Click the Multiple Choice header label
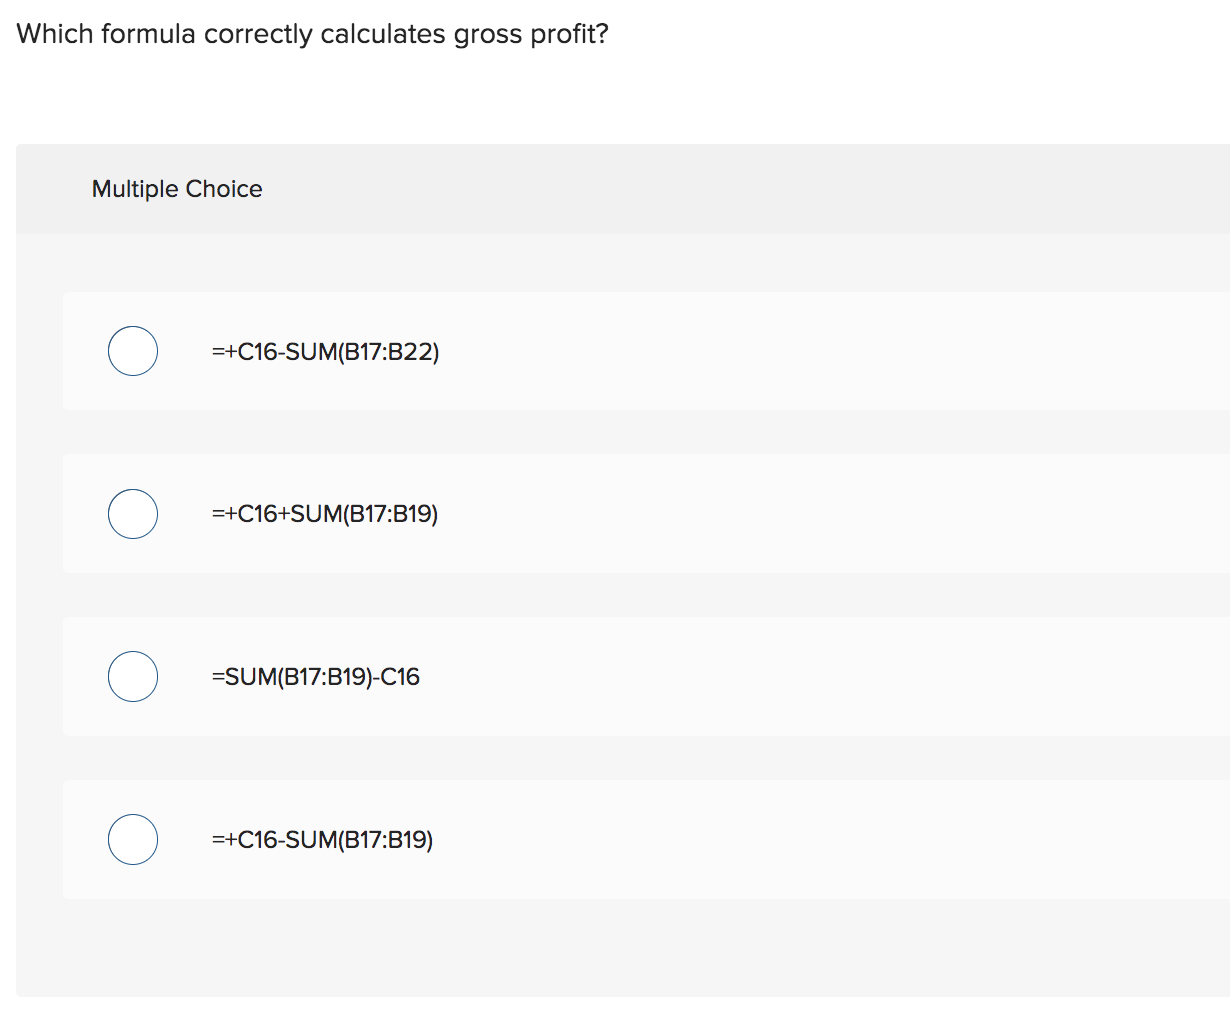 [176, 188]
